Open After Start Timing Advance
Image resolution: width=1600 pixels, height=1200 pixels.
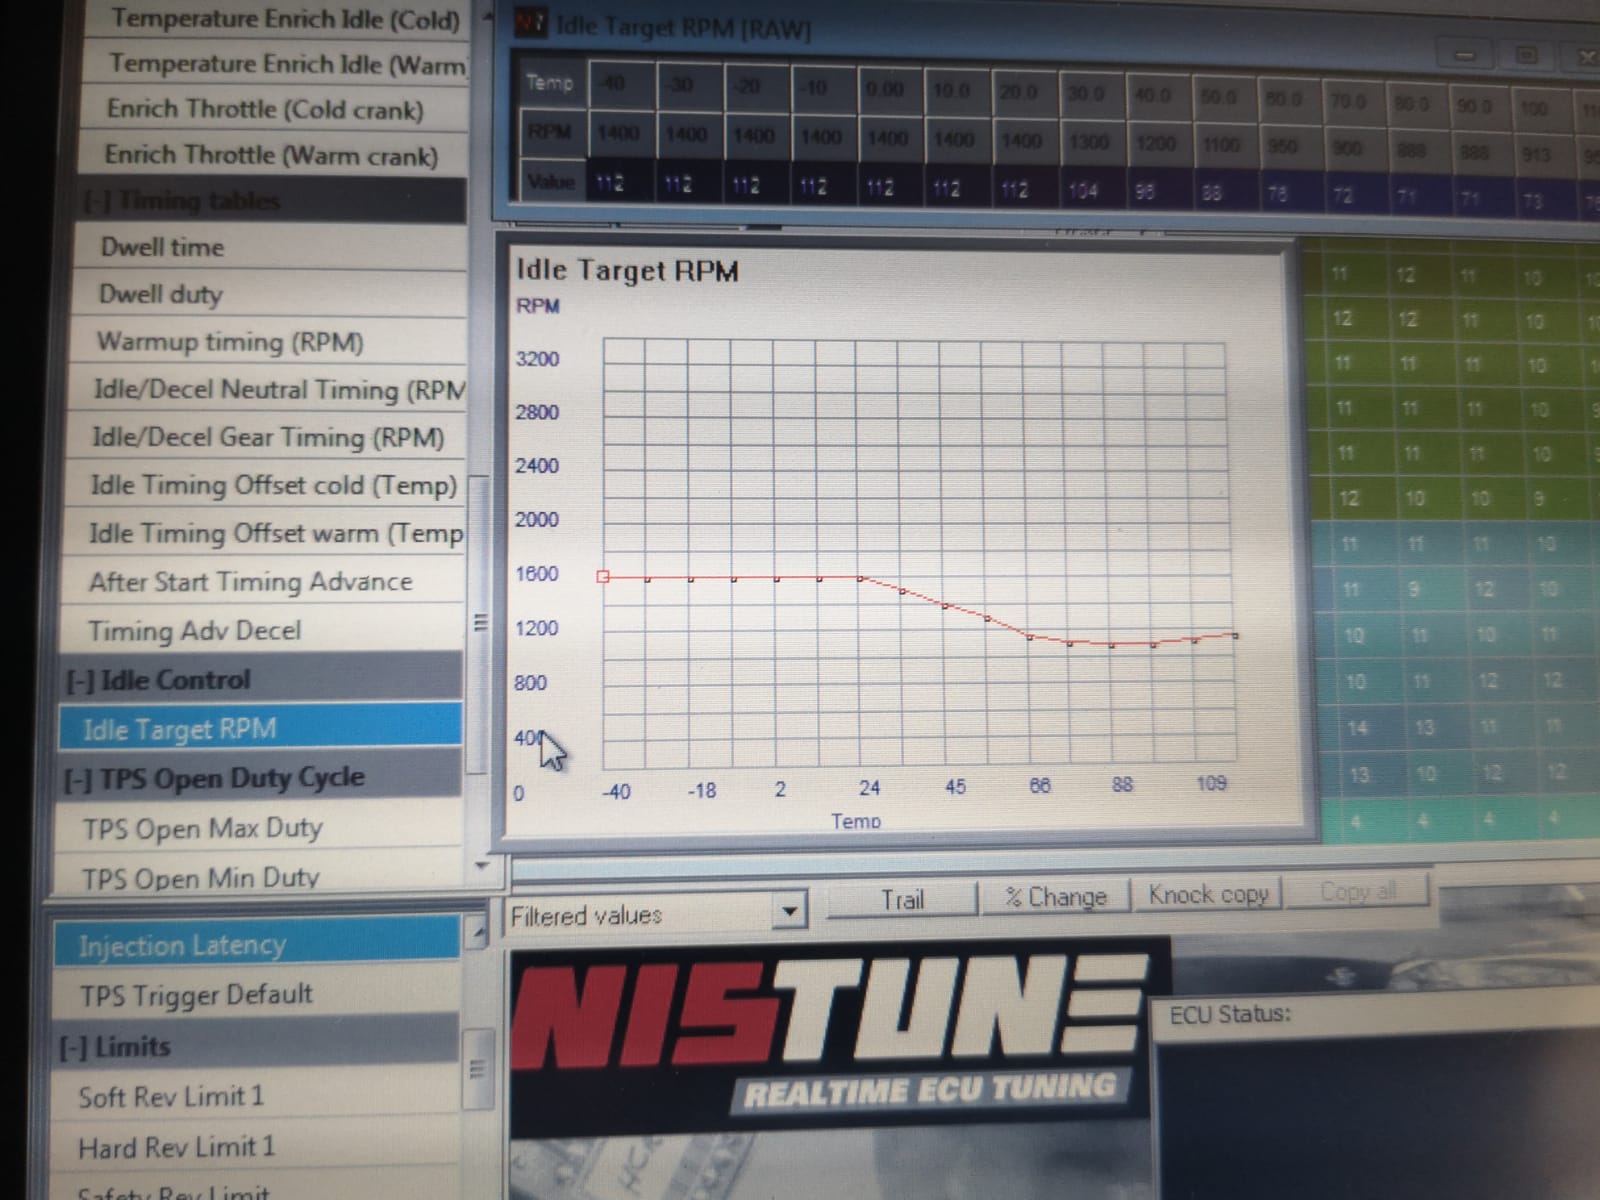click(x=264, y=582)
